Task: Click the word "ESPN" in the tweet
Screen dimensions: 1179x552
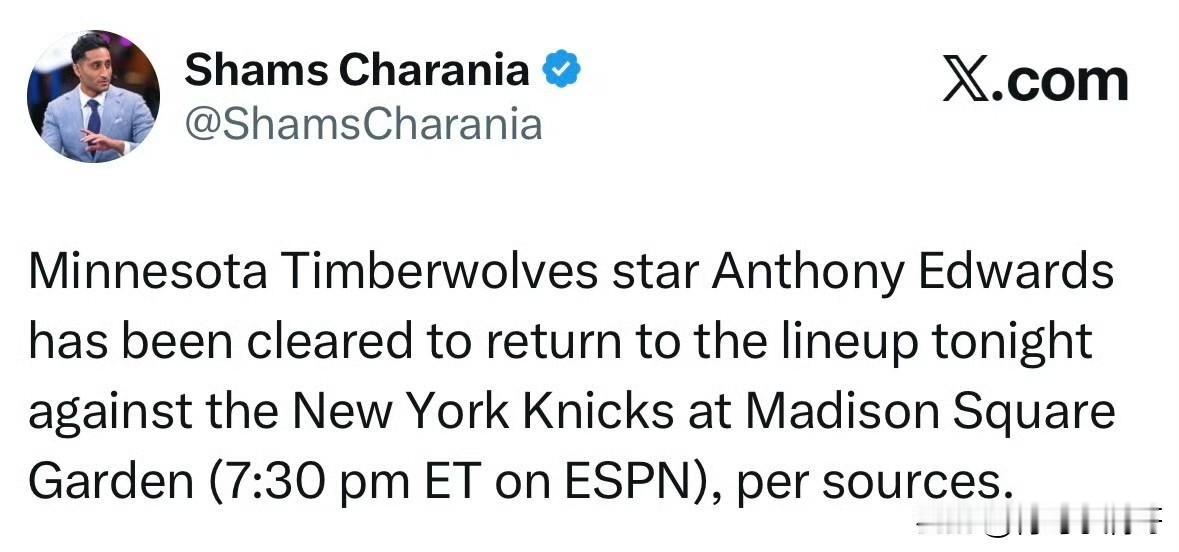Action: (643, 483)
